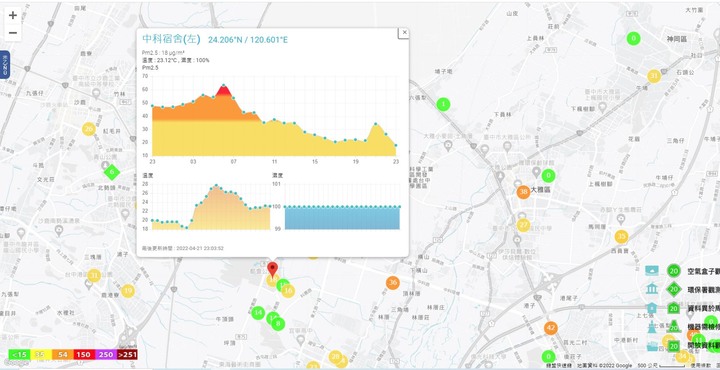Click the Pm2.5 : 18 μg/m³ reading

[x=163, y=53]
